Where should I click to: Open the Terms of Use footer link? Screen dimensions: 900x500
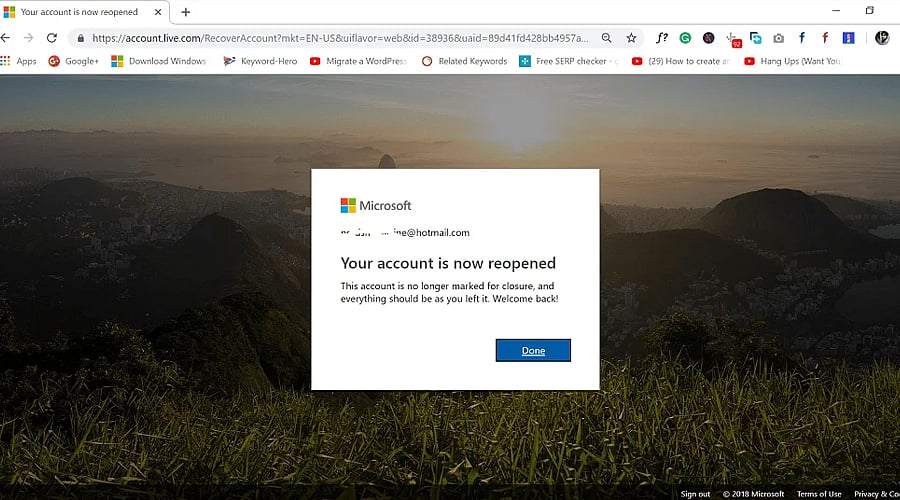[818, 494]
